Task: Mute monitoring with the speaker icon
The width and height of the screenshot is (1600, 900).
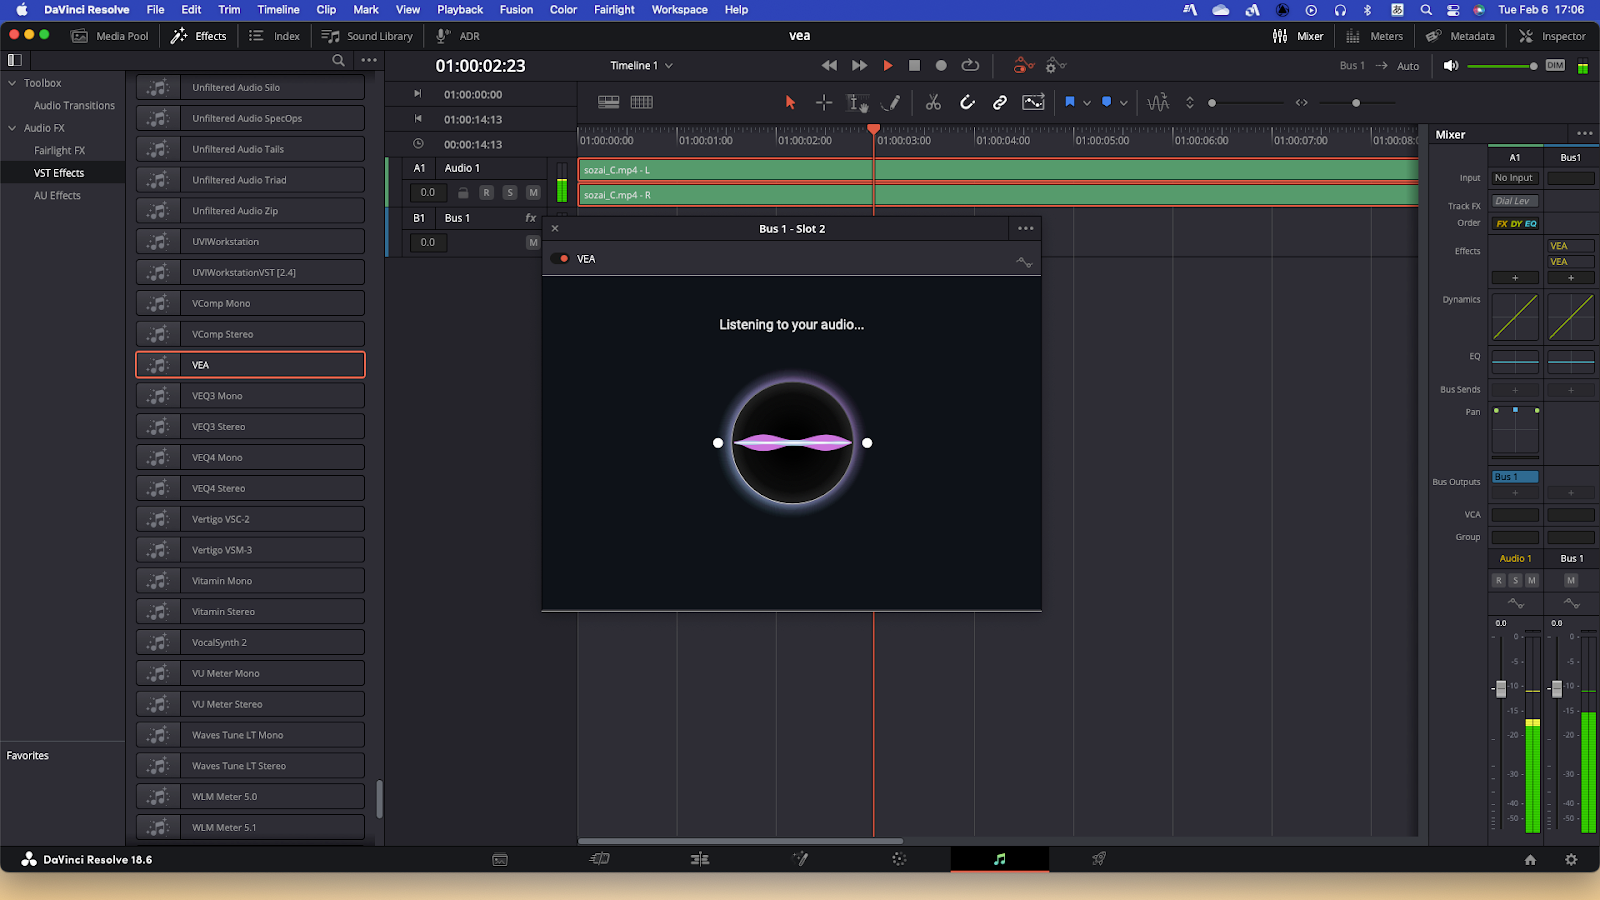Action: point(1451,65)
